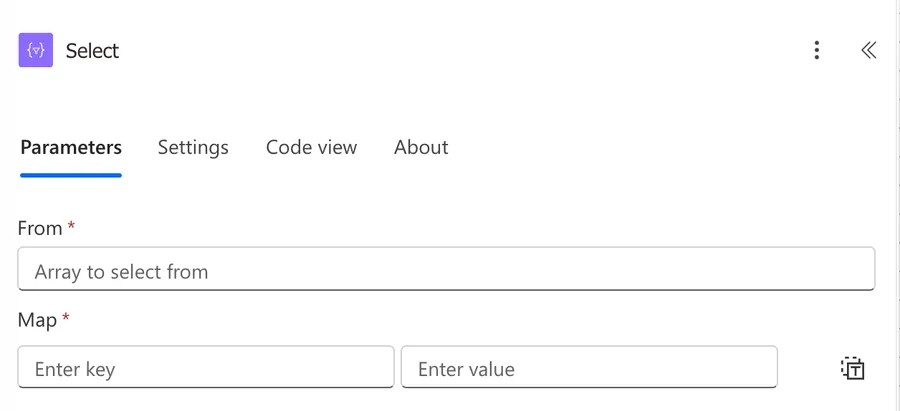Click empty header space beside Select title

[459, 51]
